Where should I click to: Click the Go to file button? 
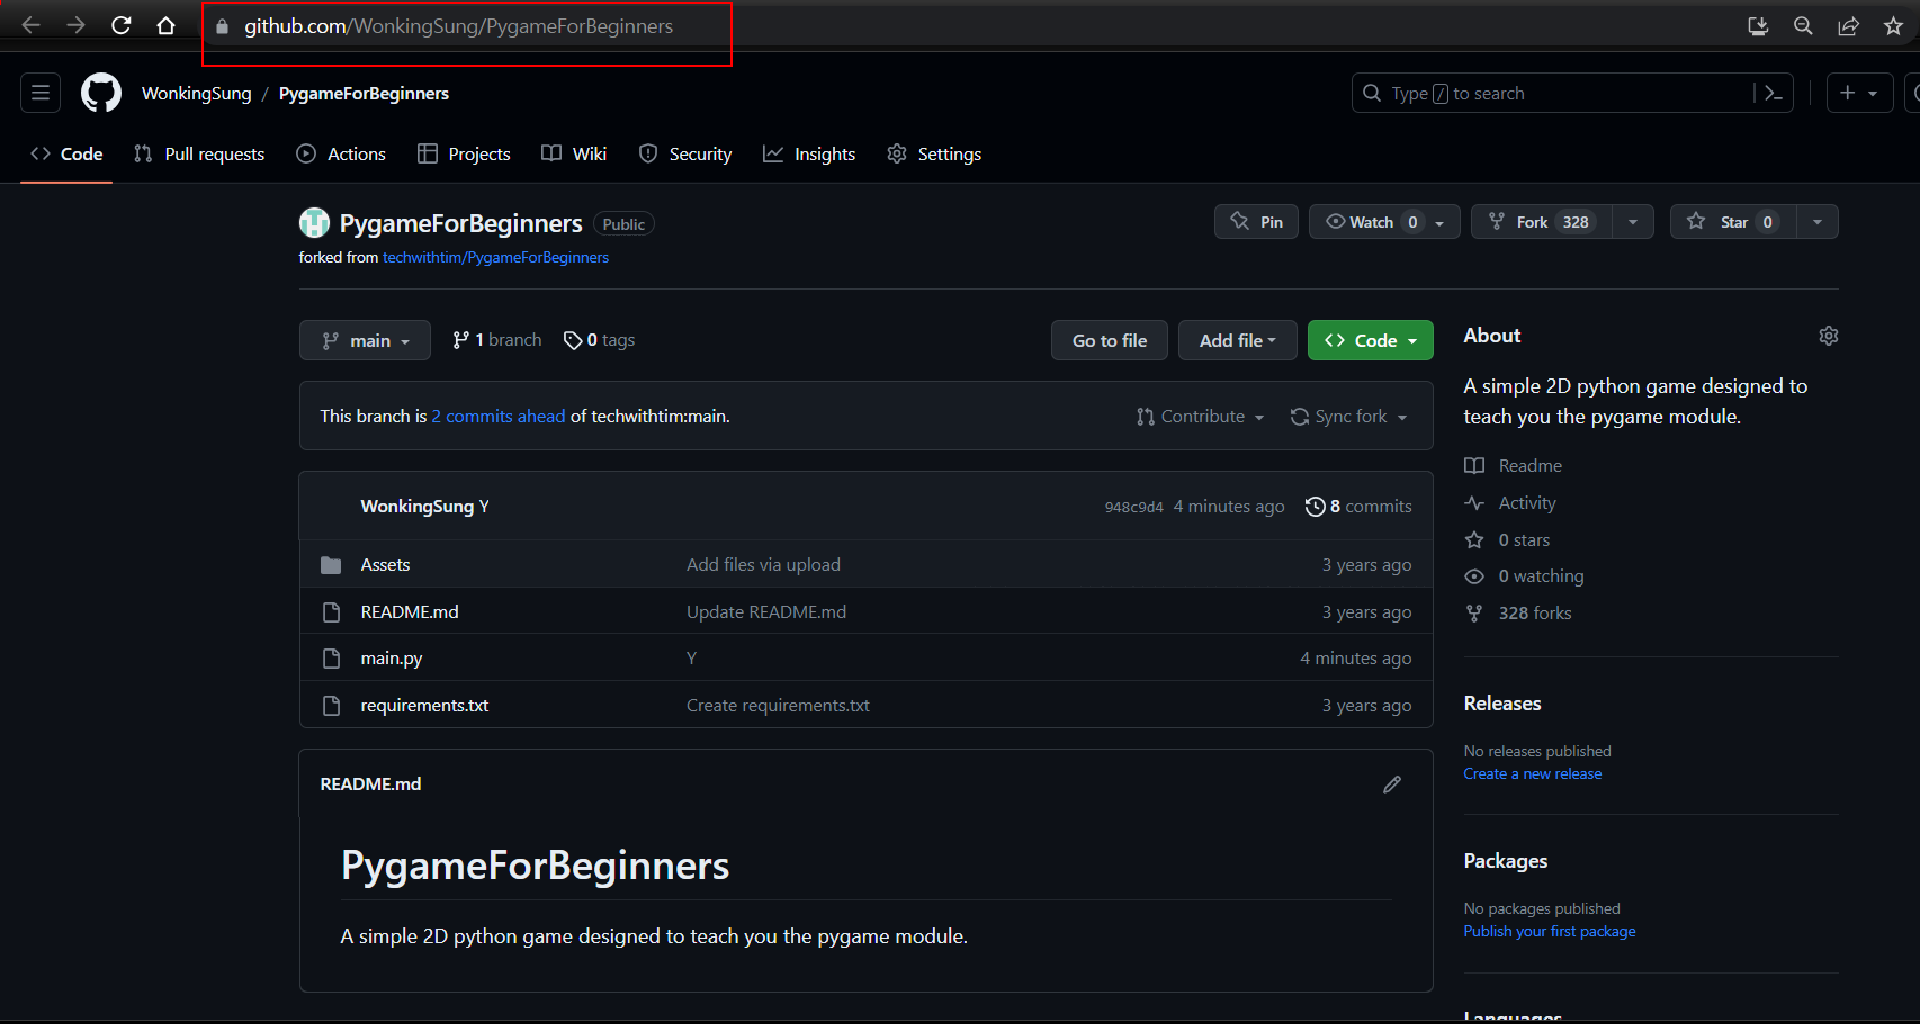point(1109,341)
